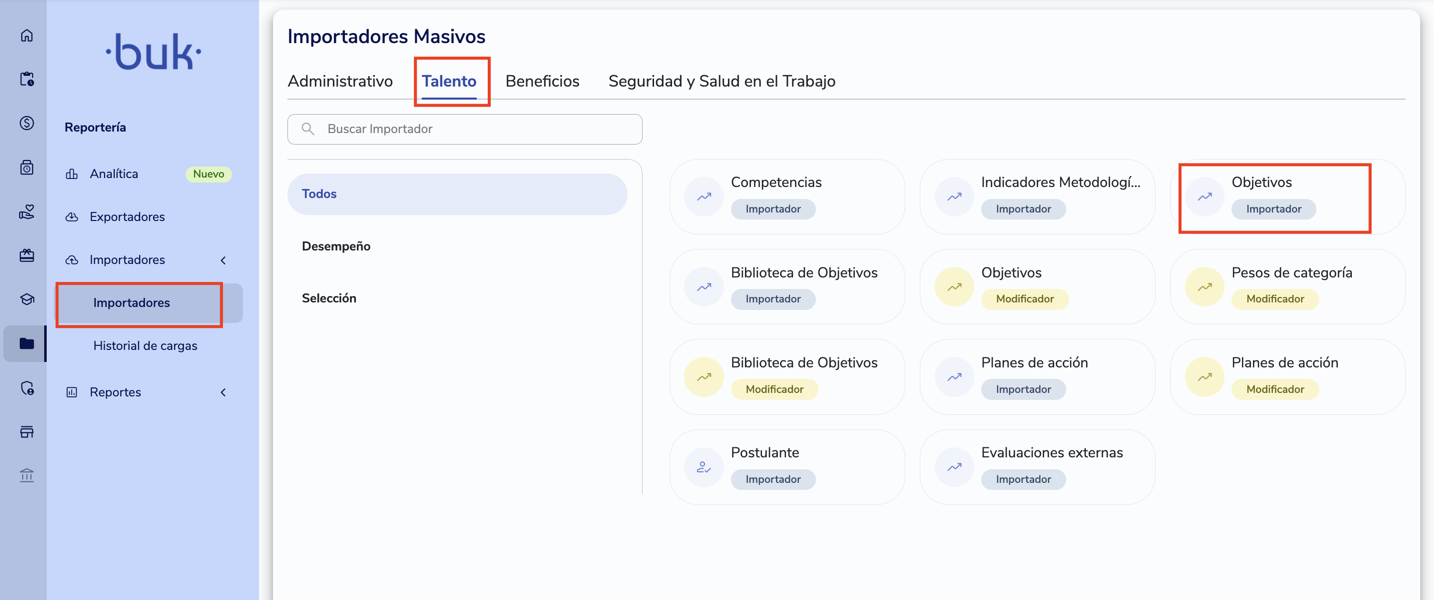This screenshot has height=600, width=1435.
Task: Switch to the Beneficios tab
Action: 542,81
